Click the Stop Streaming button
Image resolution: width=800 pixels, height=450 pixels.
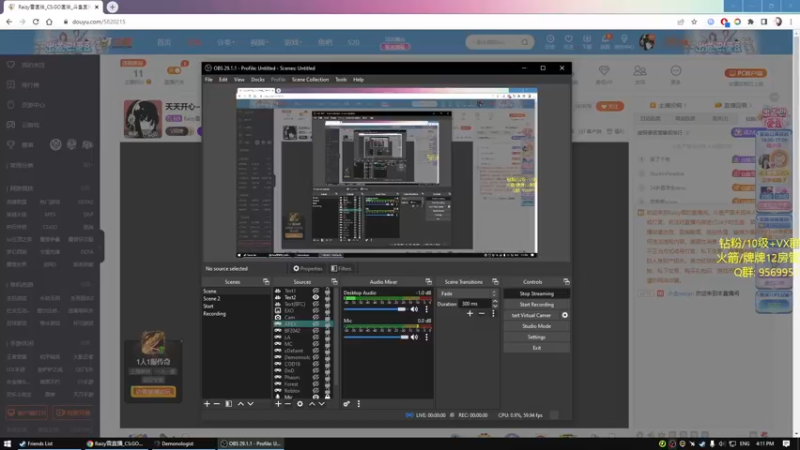[536, 294]
